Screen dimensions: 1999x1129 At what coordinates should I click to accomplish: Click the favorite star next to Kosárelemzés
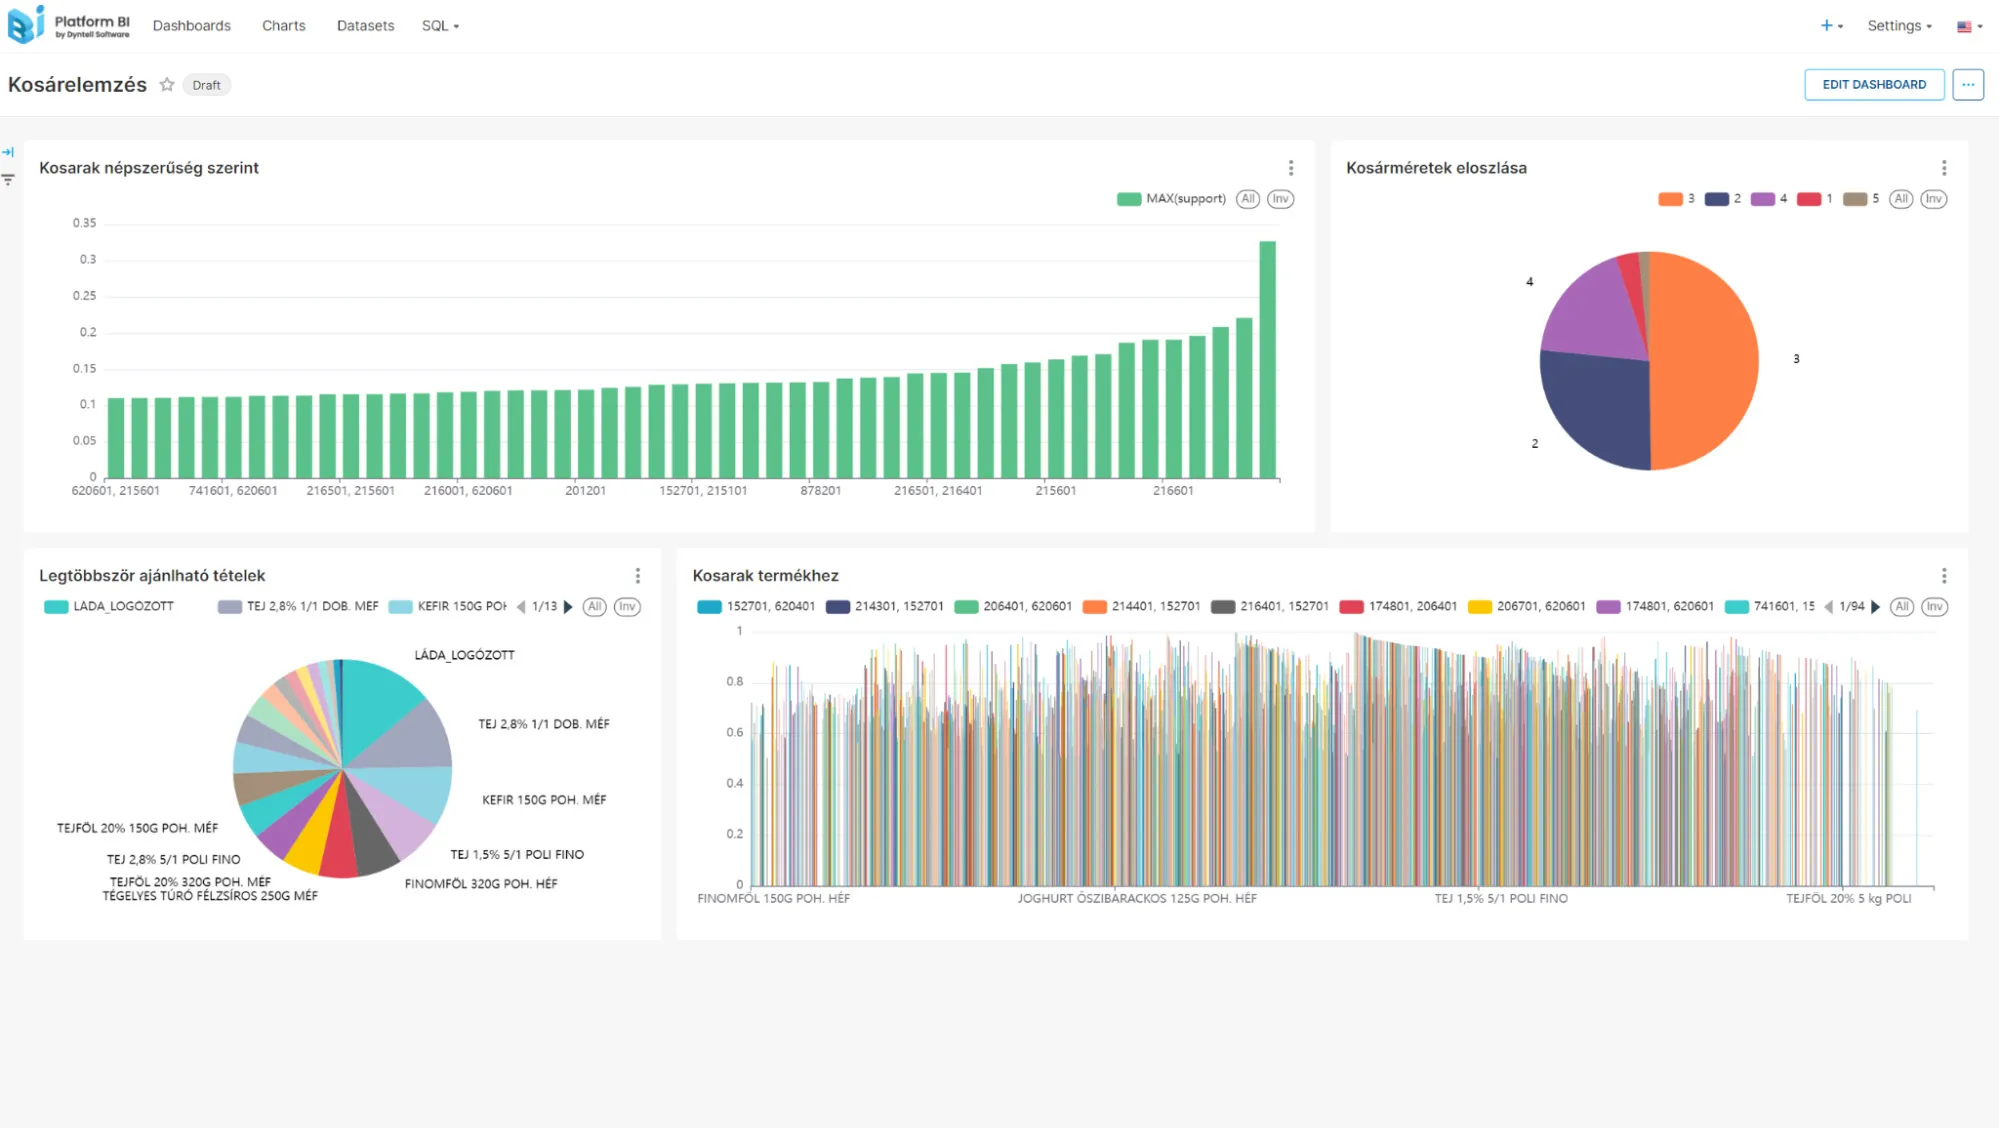167,85
